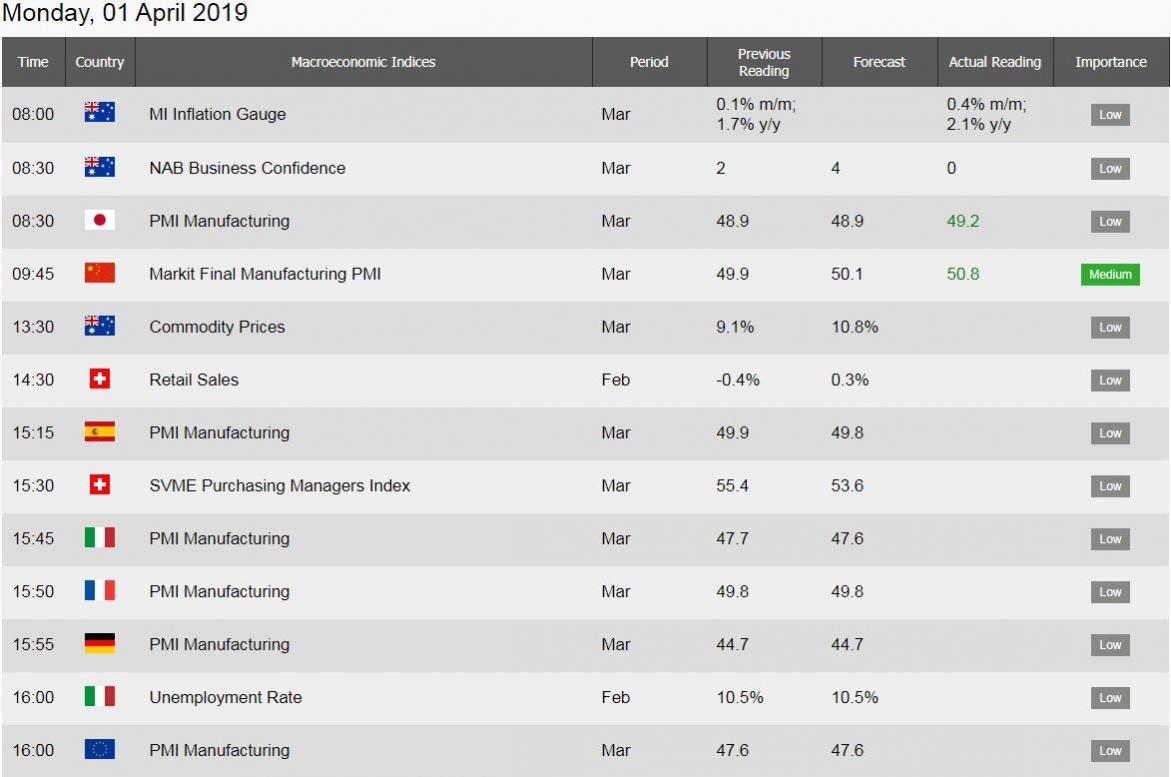Click the Low badge in MI Inflation Gauge row
Image resolution: width=1171 pixels, height=777 pixels.
[x=1110, y=114]
